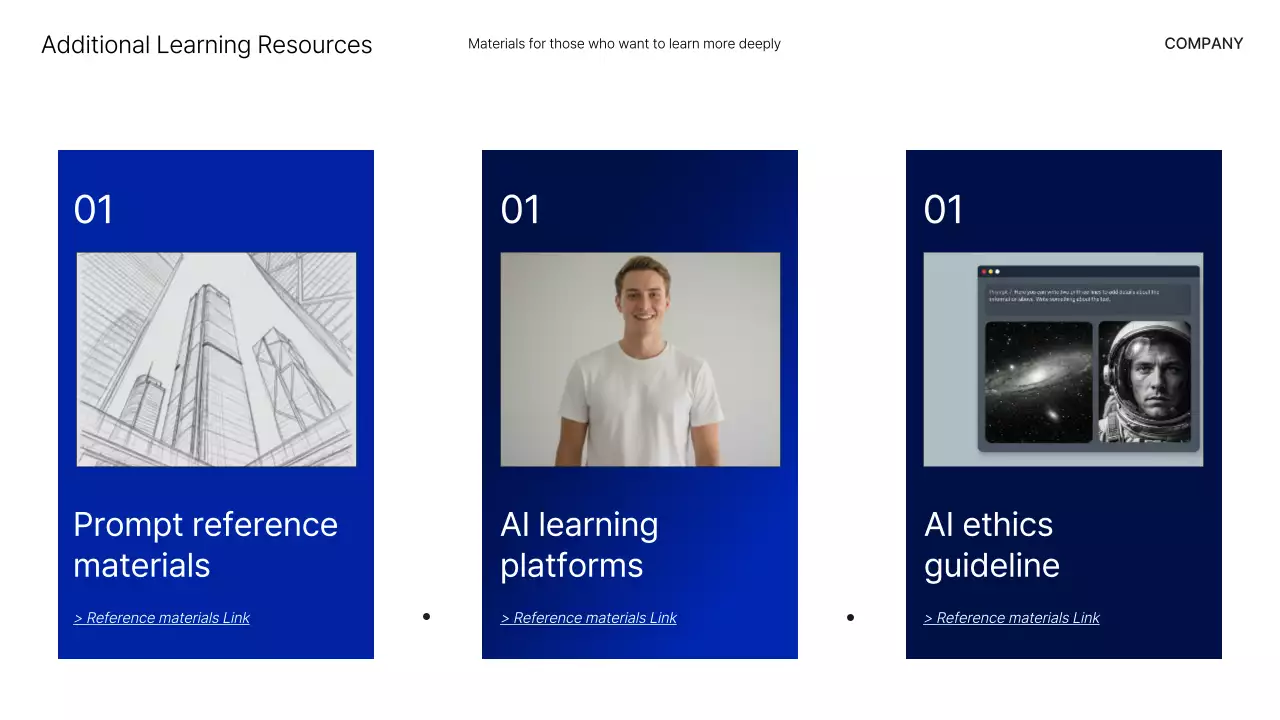Select the '01' number on the AI learning card

click(520, 210)
